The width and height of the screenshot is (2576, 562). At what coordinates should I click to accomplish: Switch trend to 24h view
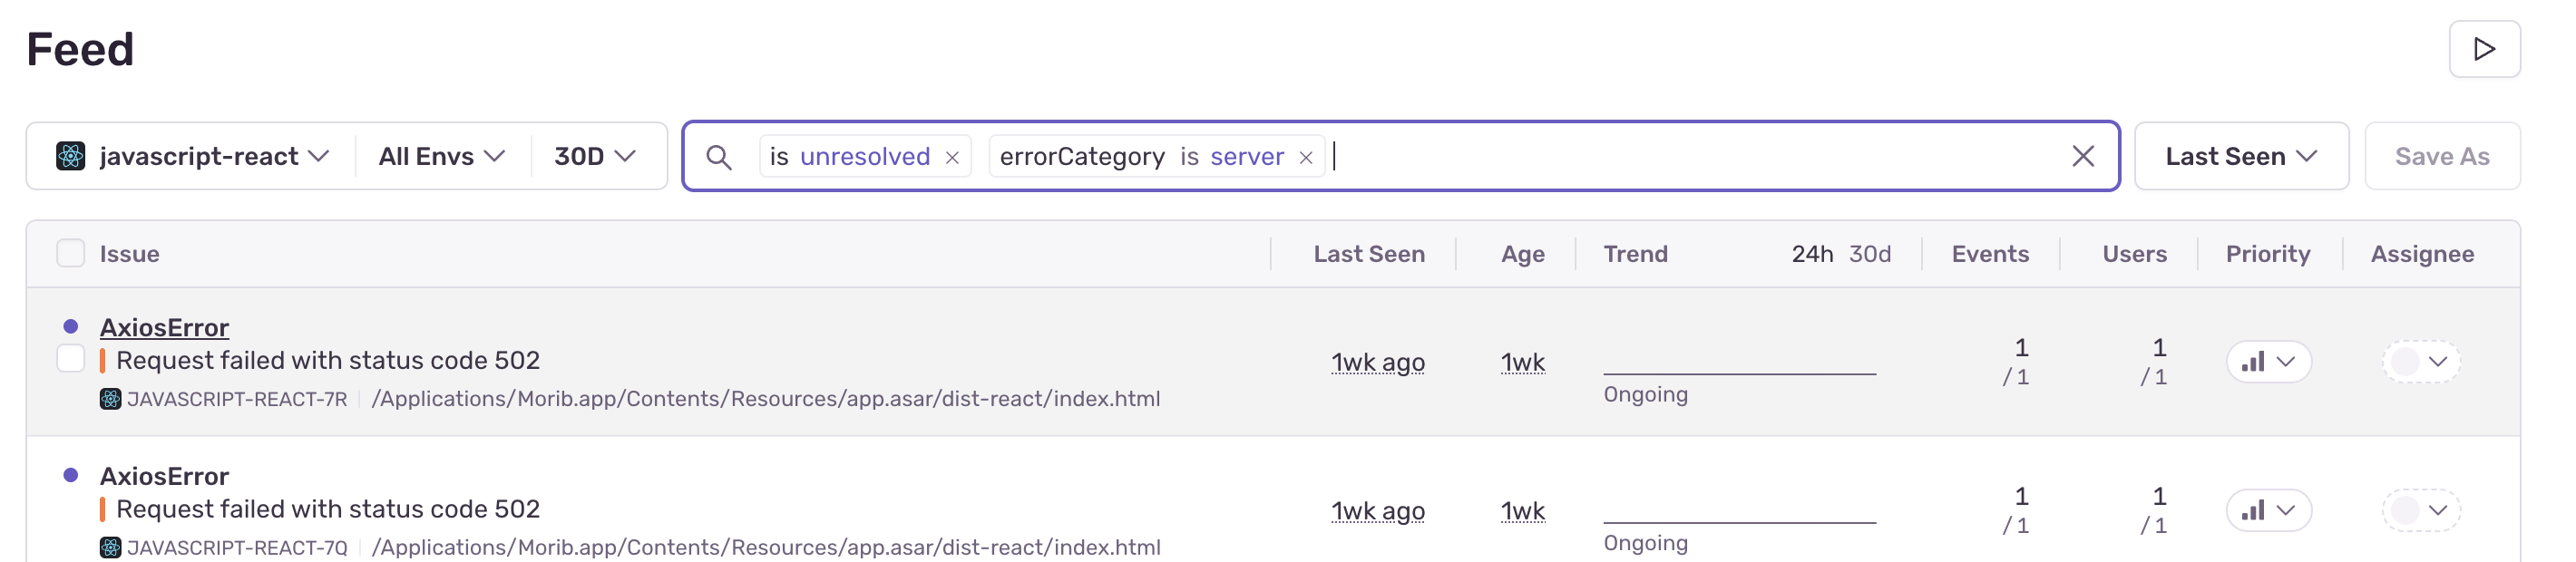[x=1811, y=254]
